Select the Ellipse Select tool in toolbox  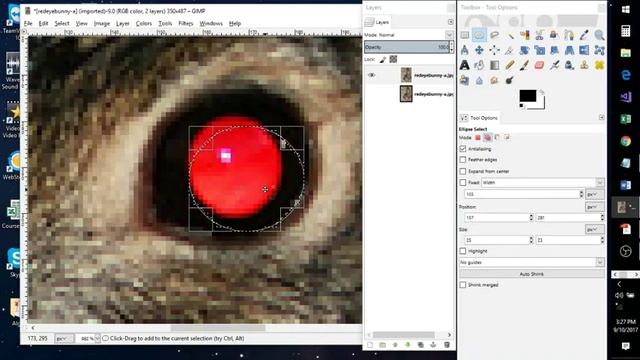coord(479,36)
